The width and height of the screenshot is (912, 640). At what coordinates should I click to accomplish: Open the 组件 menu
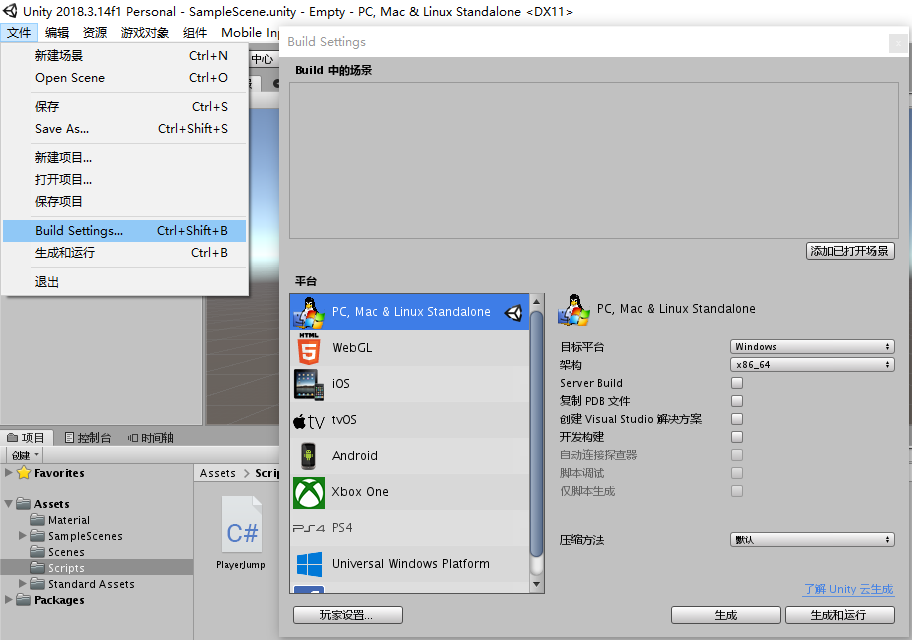point(195,33)
